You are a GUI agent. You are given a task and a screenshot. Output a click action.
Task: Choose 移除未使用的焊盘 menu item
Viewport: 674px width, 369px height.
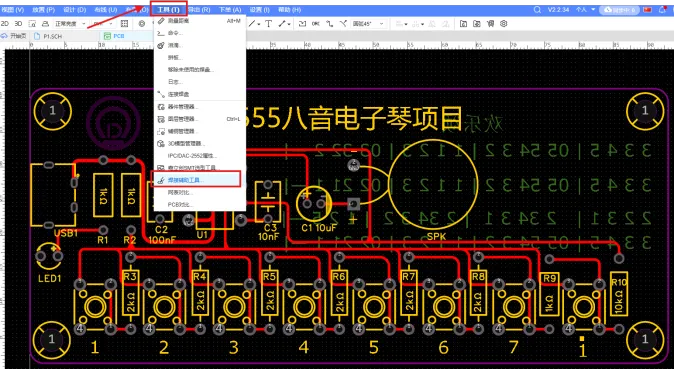(199, 69)
